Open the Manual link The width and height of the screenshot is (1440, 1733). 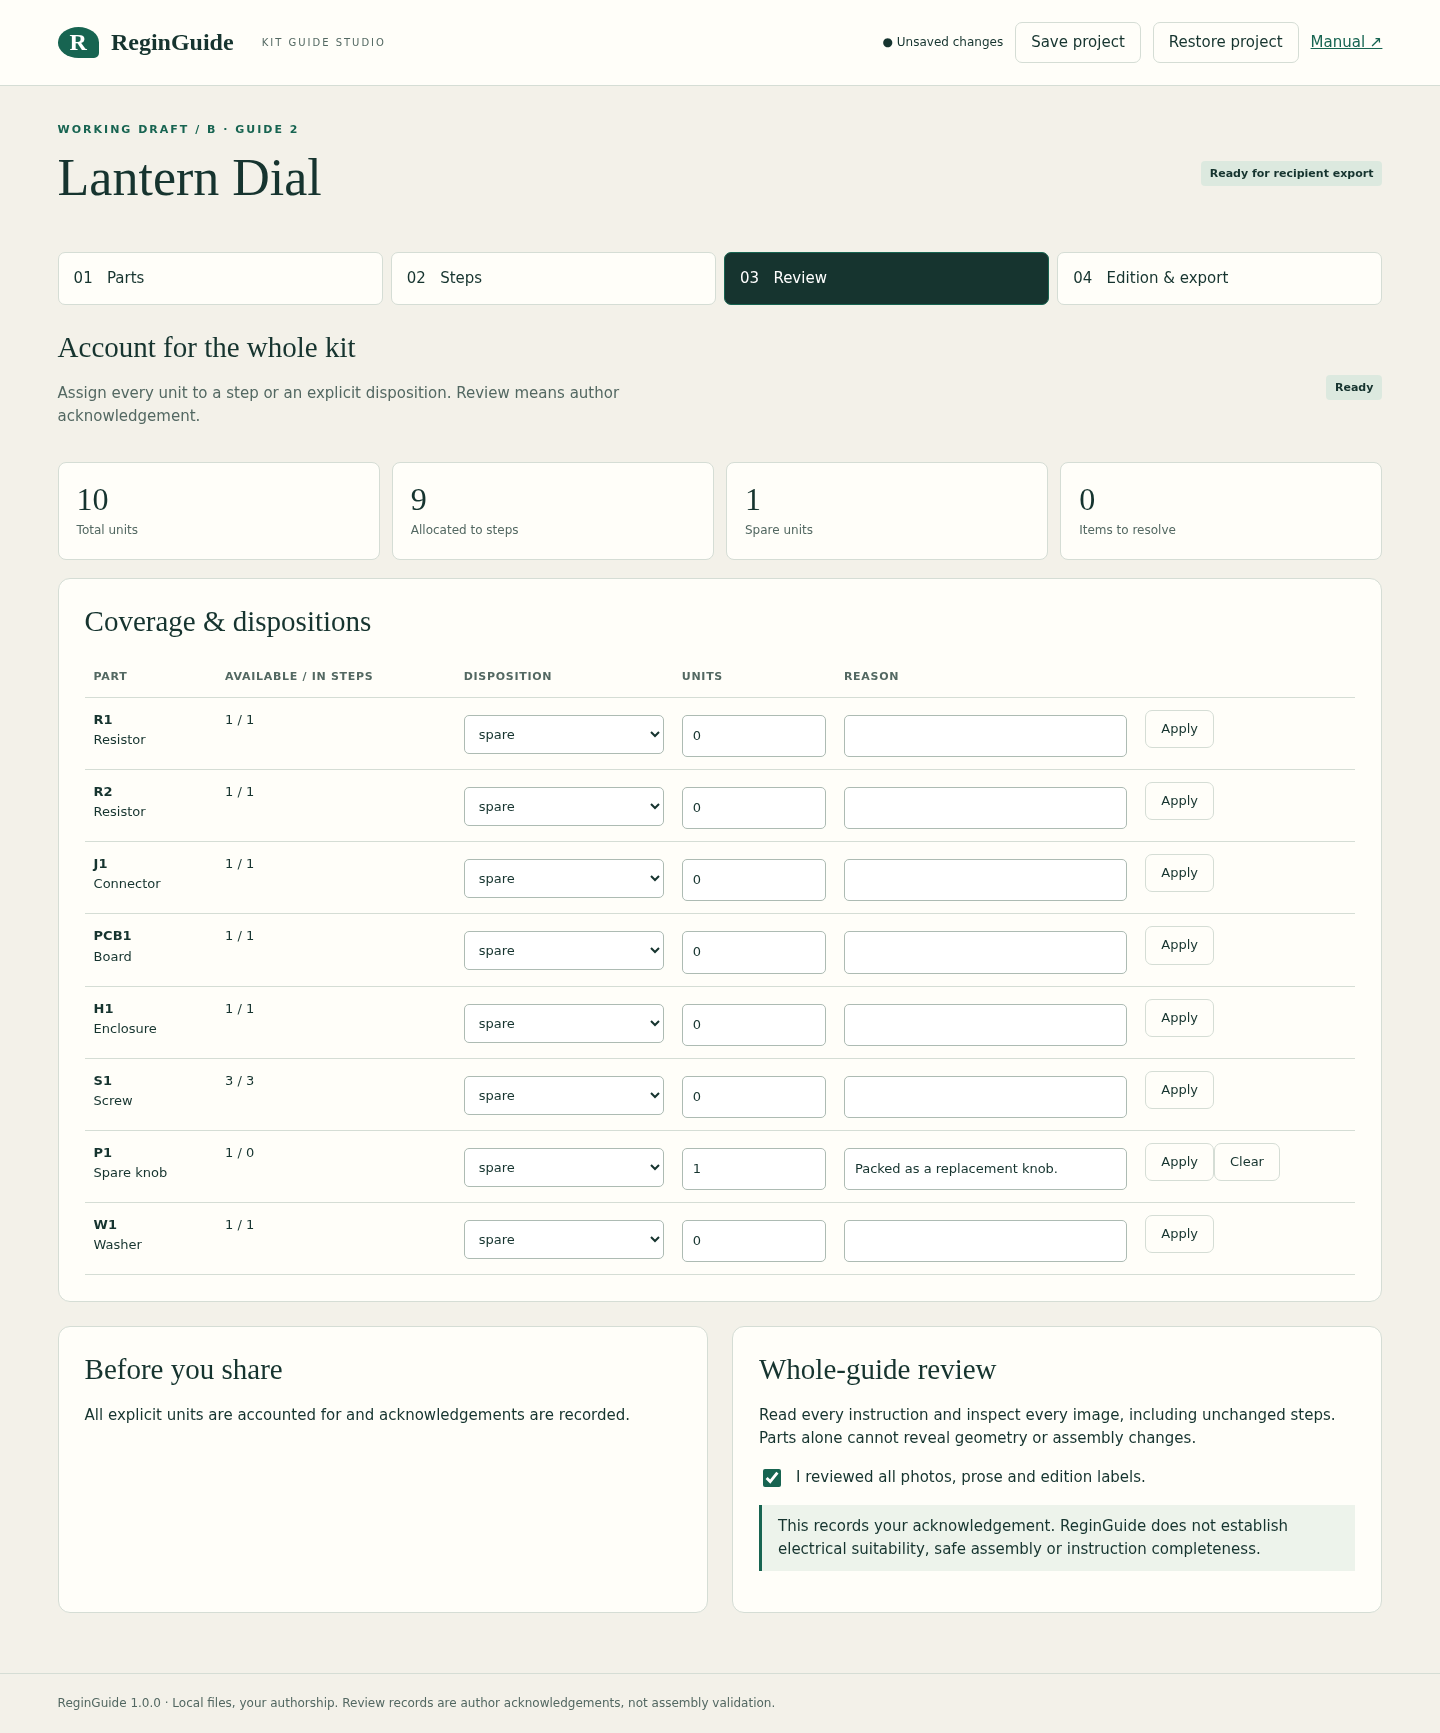pyautogui.click(x=1346, y=42)
